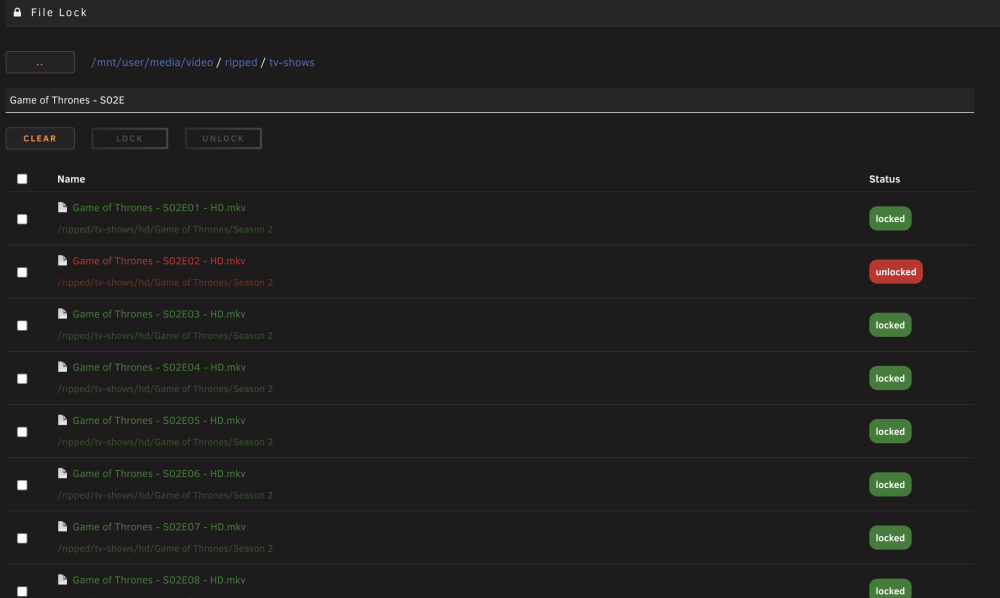The height and width of the screenshot is (598, 1000).
Task: Mark the S02E04 file checkbox
Action: pos(22,379)
